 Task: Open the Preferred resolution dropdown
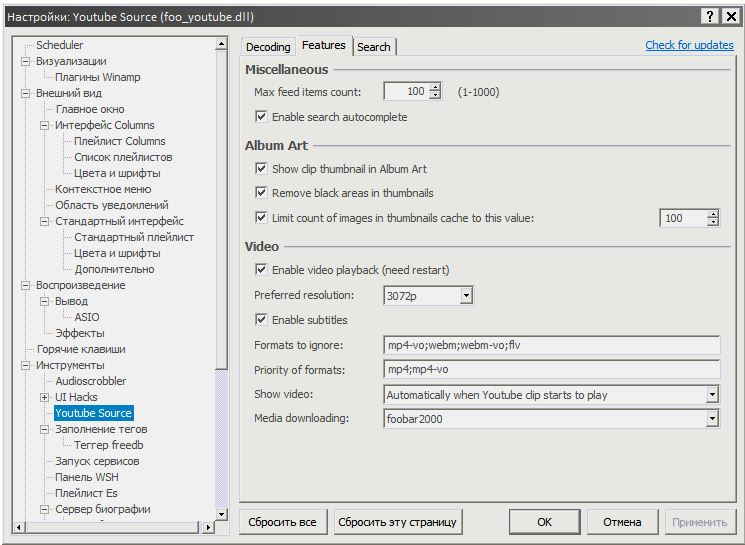pyautogui.click(x=465, y=296)
